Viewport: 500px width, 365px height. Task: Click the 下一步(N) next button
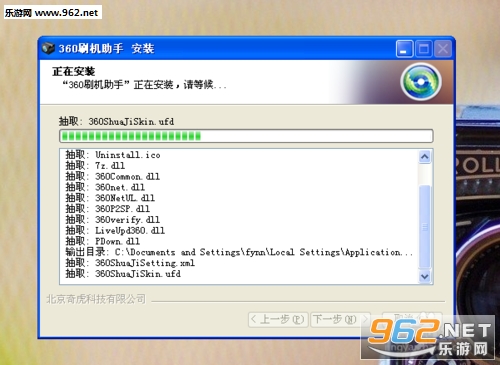(x=340, y=320)
